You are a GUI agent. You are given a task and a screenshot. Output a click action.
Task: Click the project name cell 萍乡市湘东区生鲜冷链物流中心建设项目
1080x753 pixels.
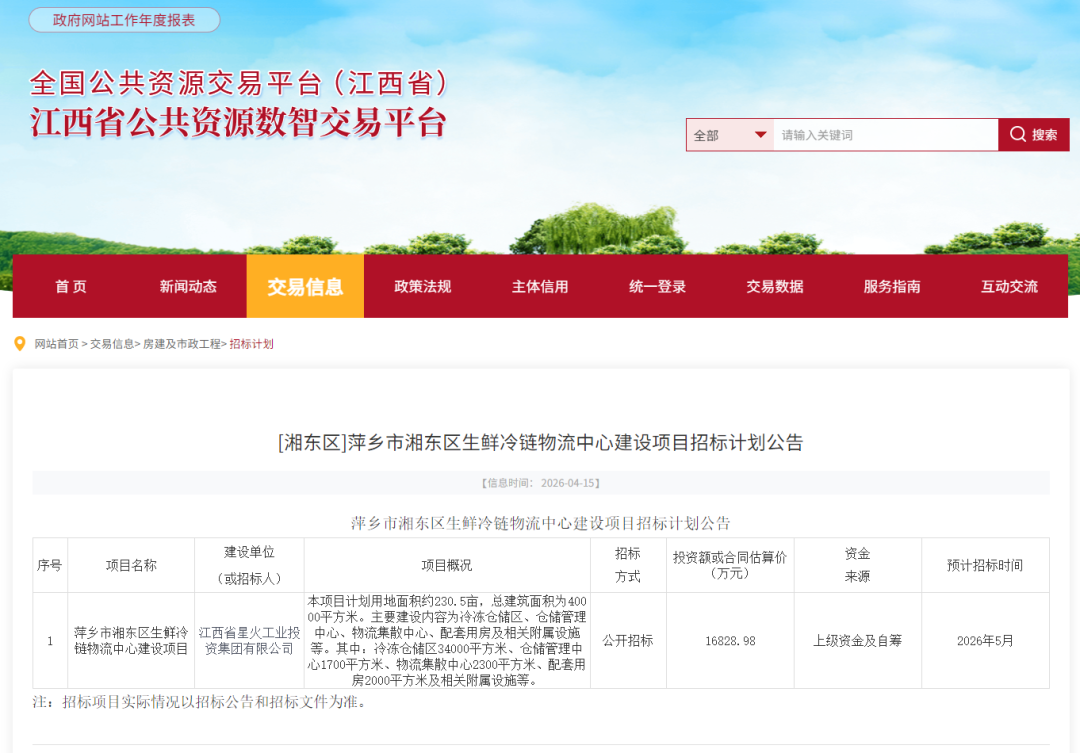point(131,641)
